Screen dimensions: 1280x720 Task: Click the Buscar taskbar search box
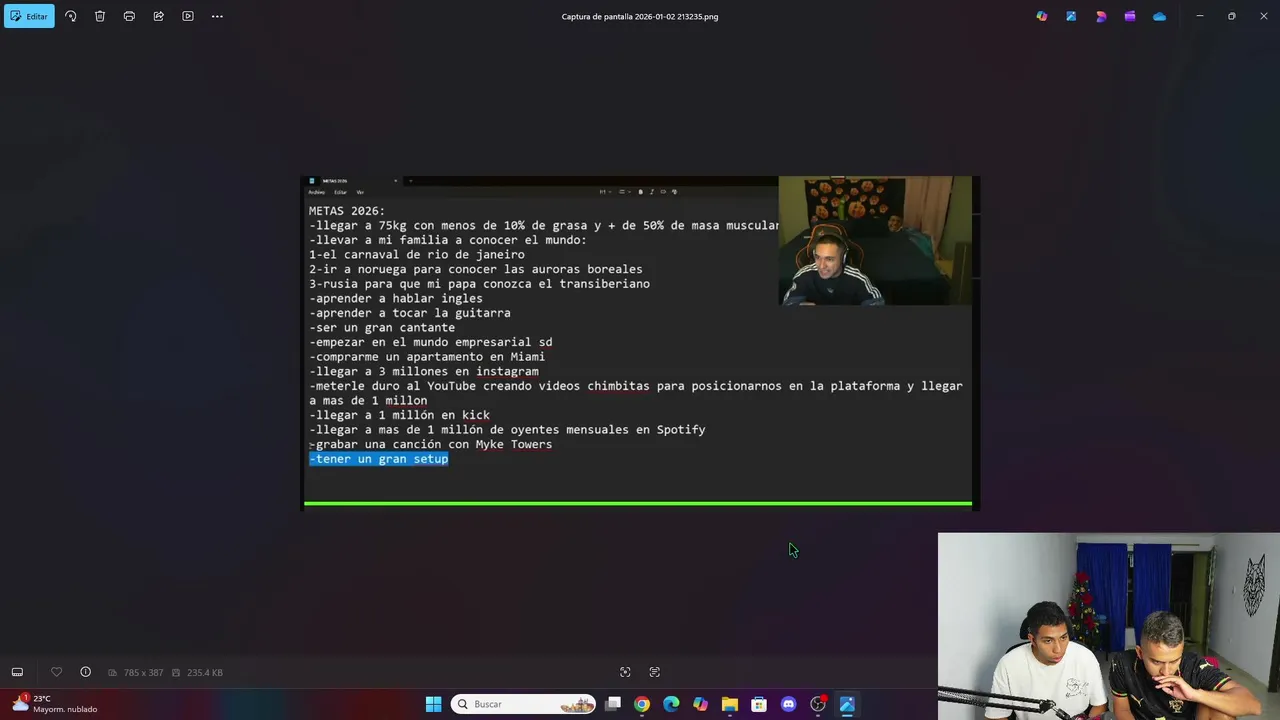pyautogui.click(x=523, y=704)
